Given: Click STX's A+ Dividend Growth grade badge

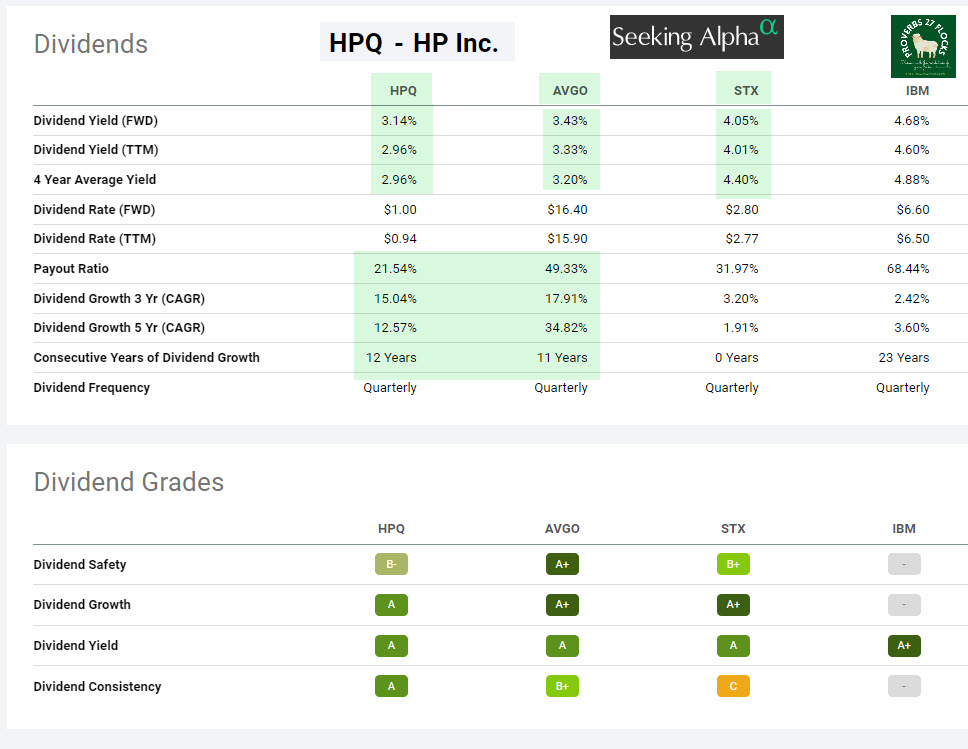Looking at the screenshot, I should 733,604.
